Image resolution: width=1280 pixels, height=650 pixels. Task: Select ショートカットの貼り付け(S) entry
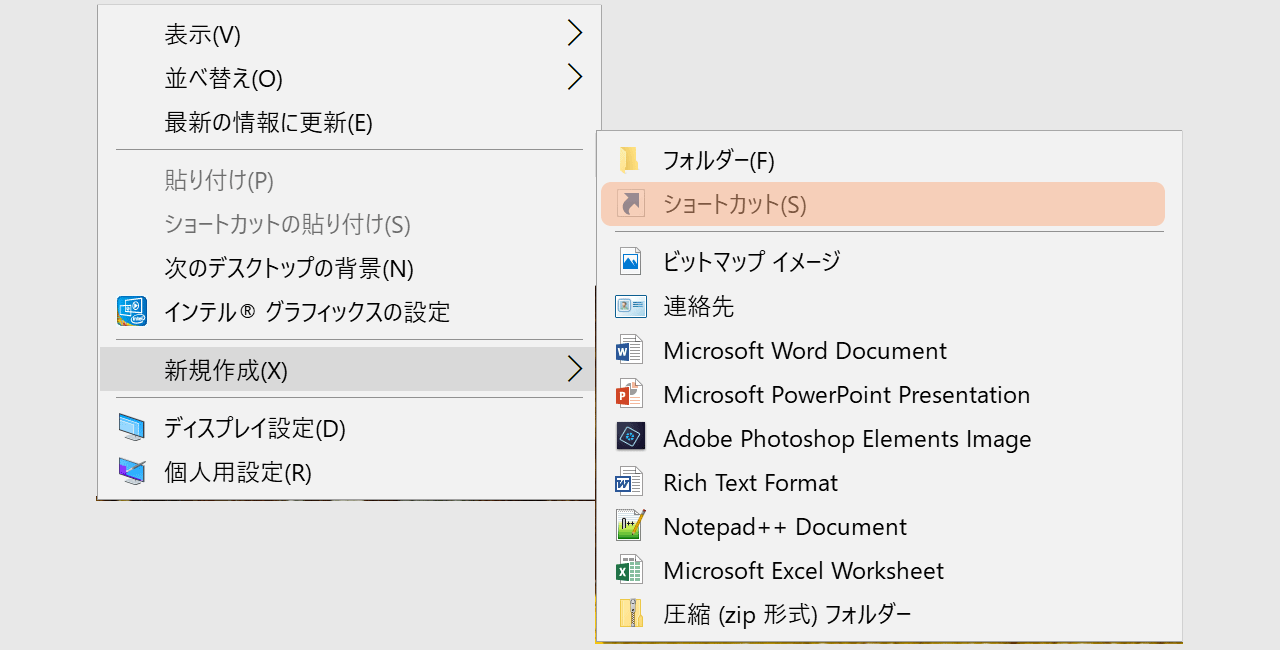349,224
